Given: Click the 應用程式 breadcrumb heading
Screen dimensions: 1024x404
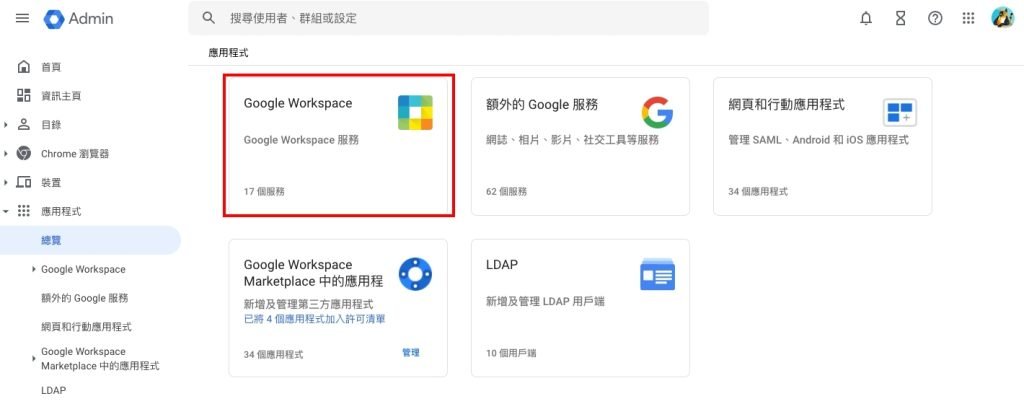Looking at the screenshot, I should coord(229,53).
